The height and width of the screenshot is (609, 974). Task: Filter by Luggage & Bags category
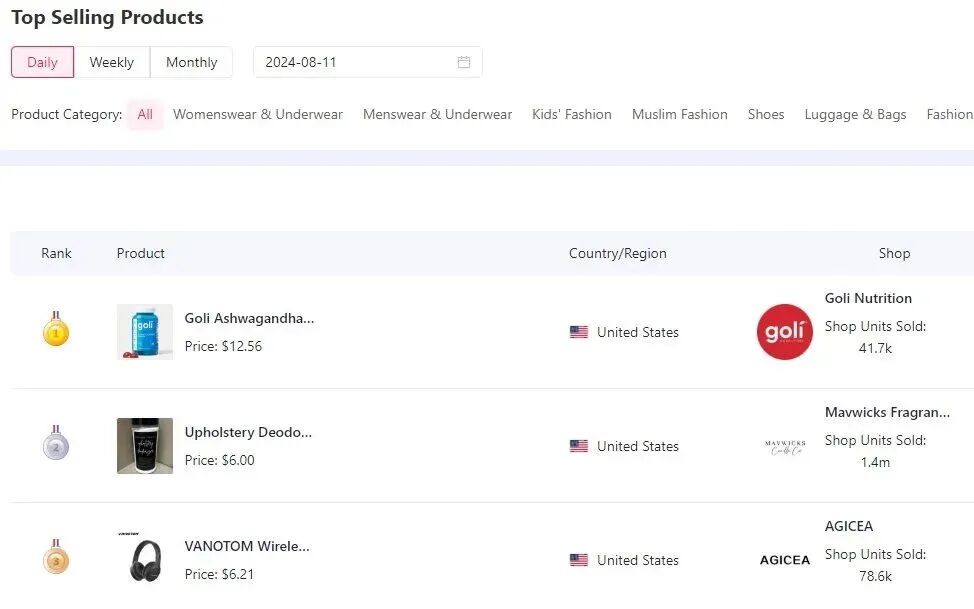pyautogui.click(x=855, y=114)
